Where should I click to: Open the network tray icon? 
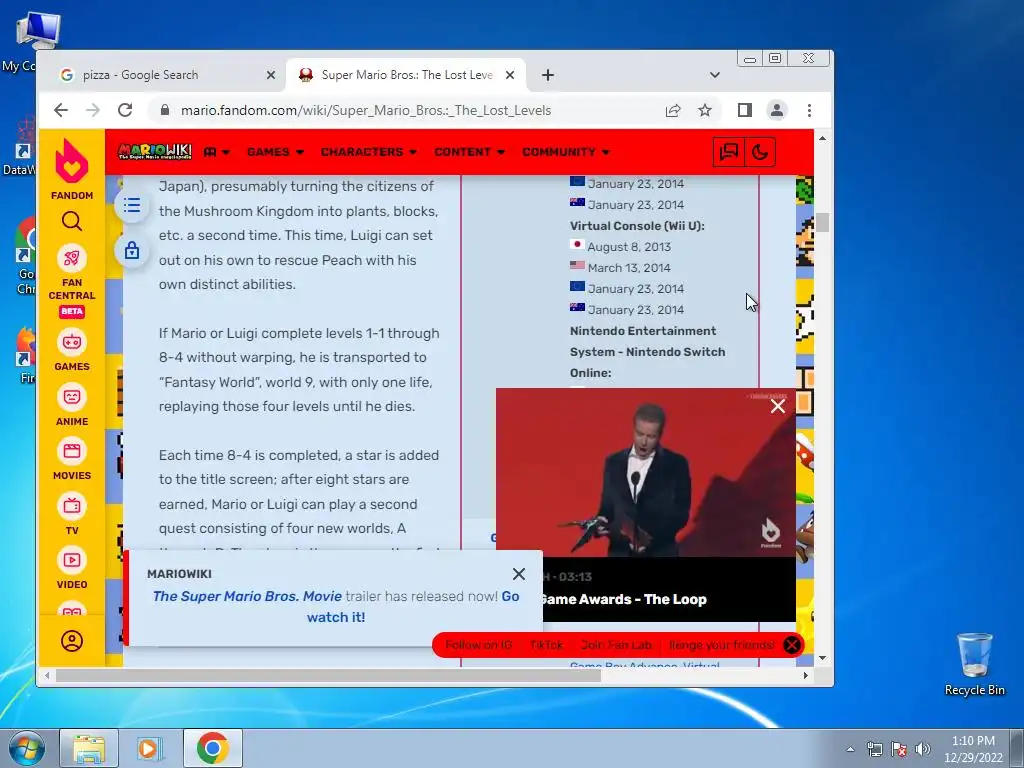pyautogui.click(x=874, y=749)
